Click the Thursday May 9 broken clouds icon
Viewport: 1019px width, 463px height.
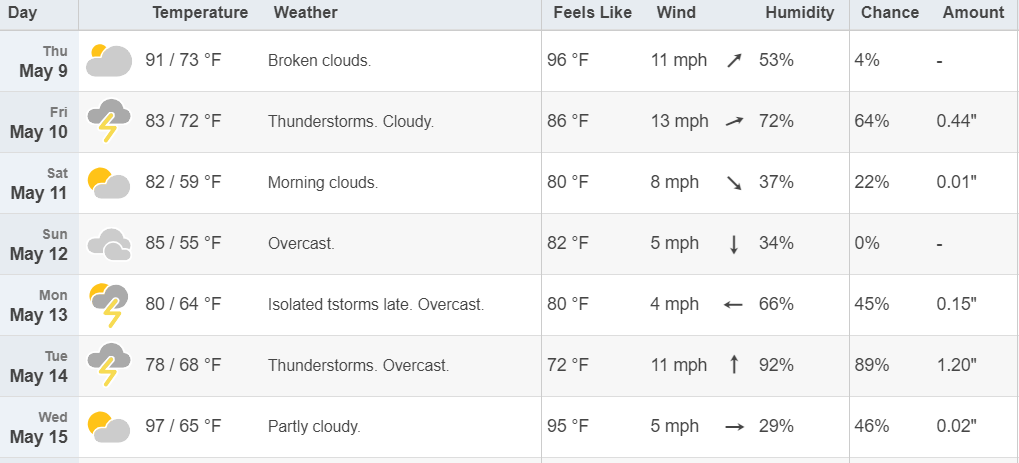(109, 60)
